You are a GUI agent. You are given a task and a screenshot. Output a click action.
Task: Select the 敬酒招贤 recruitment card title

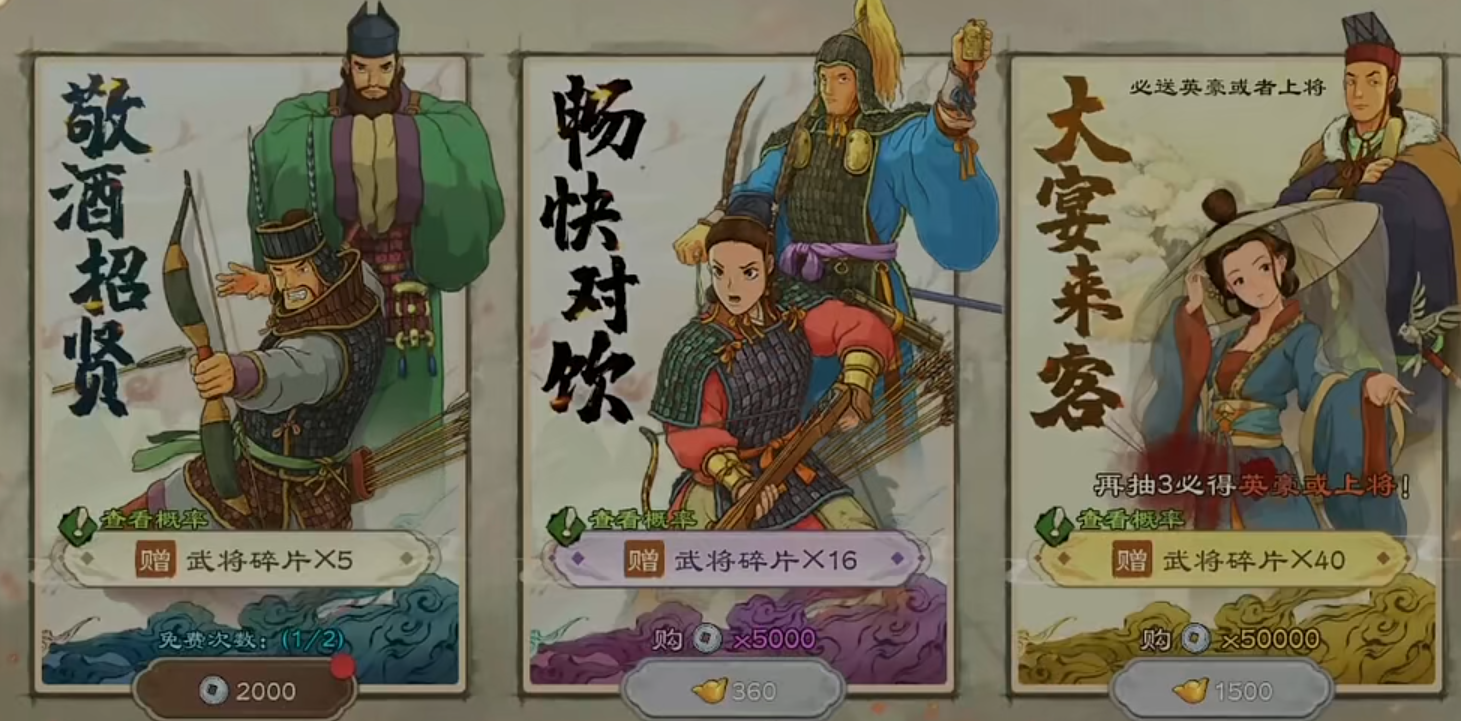(103, 245)
